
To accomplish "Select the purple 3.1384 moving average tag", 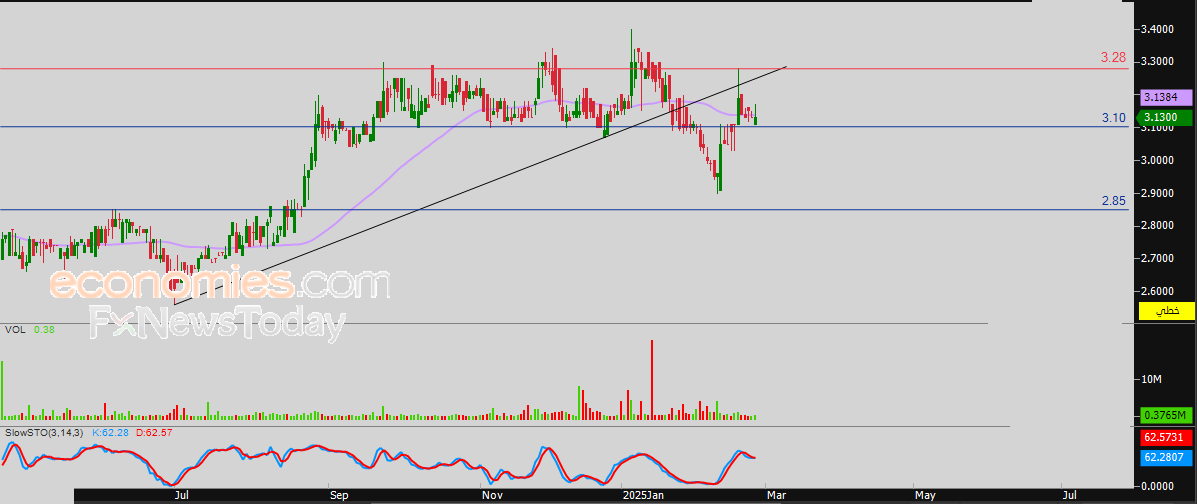I will 1166,97.
